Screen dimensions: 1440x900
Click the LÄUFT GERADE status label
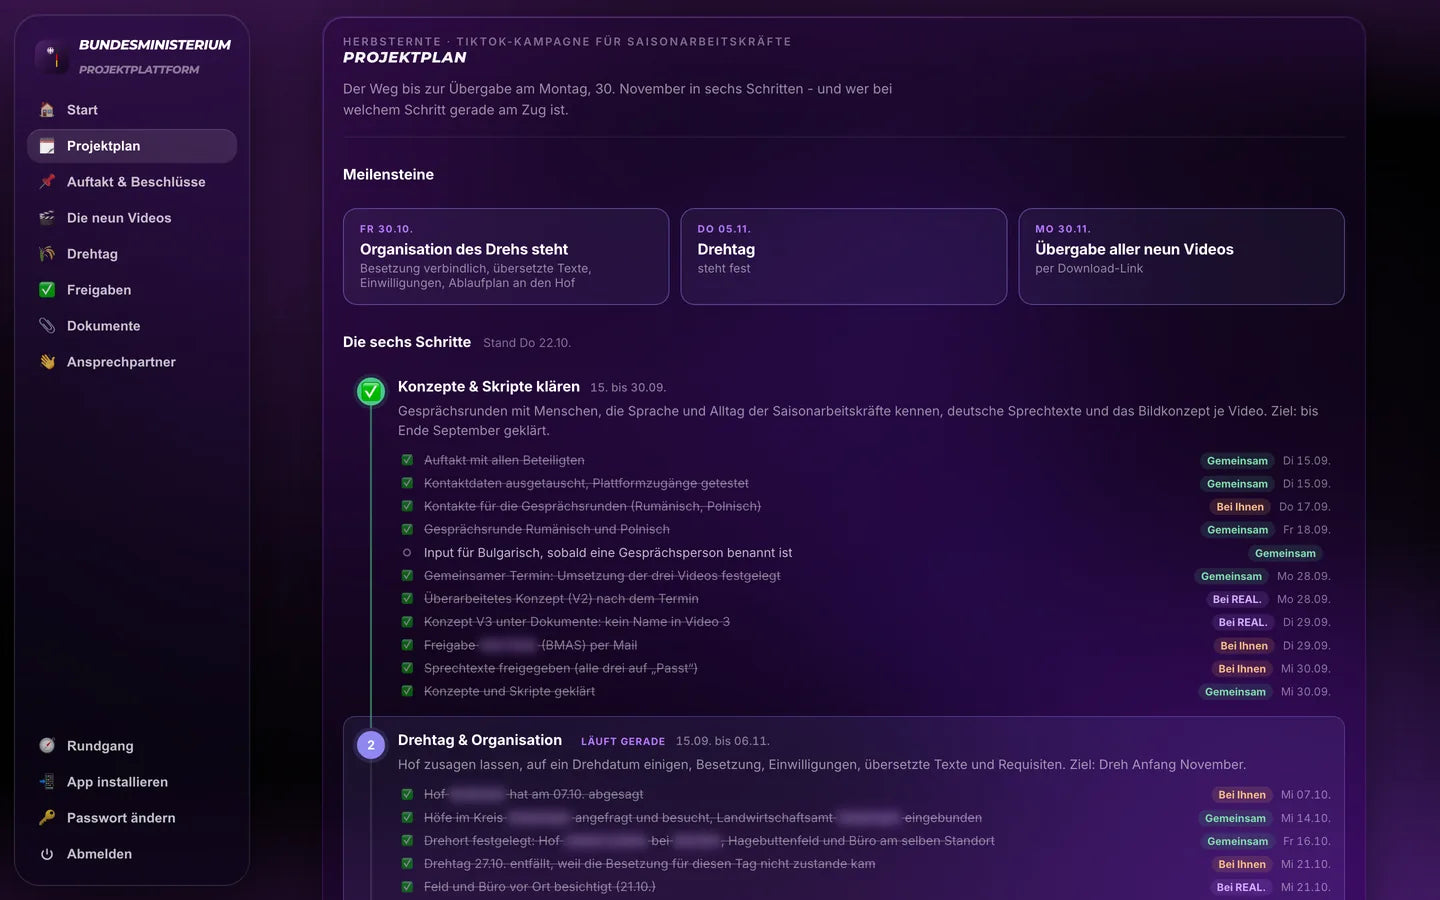623,742
